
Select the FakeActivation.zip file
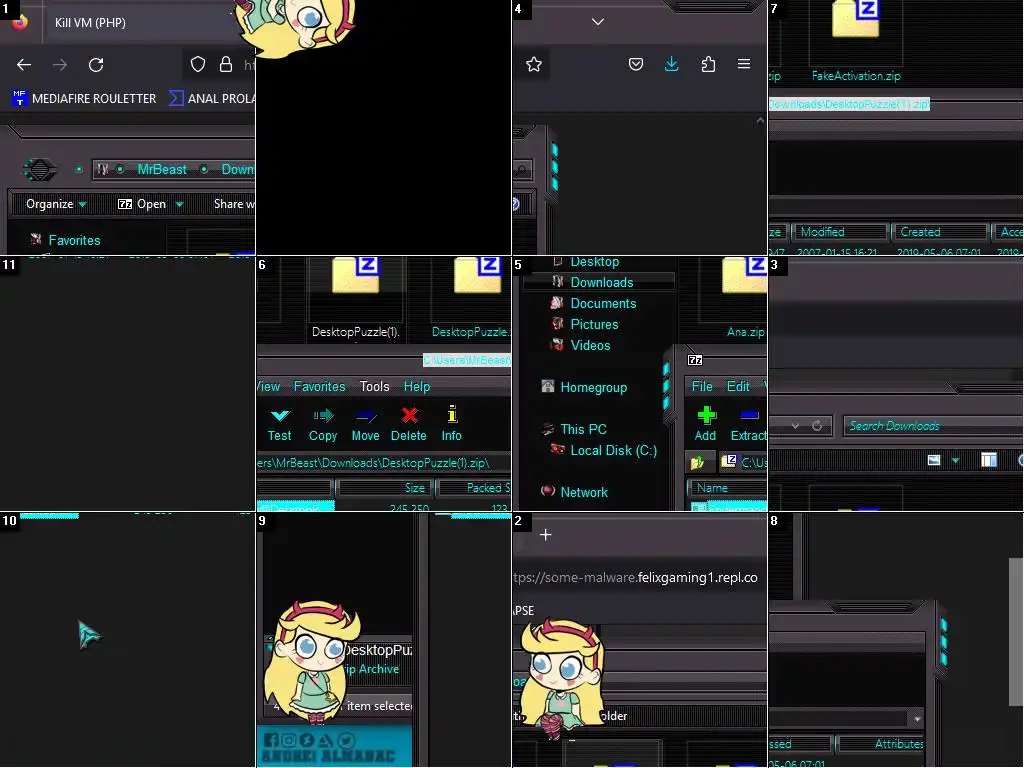coord(856,39)
